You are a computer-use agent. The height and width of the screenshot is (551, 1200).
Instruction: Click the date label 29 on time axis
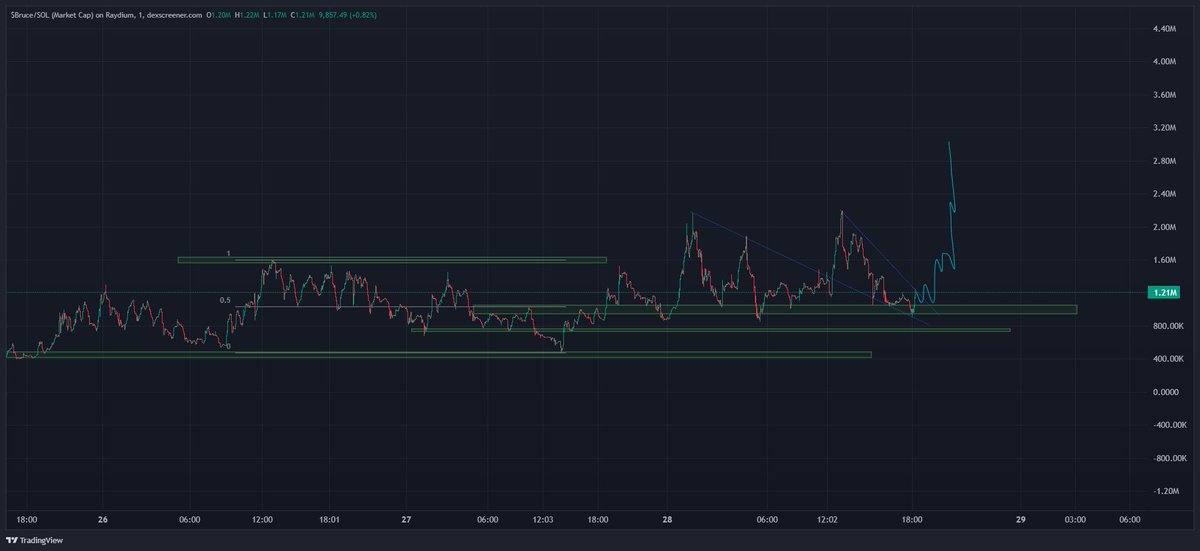(x=1020, y=520)
